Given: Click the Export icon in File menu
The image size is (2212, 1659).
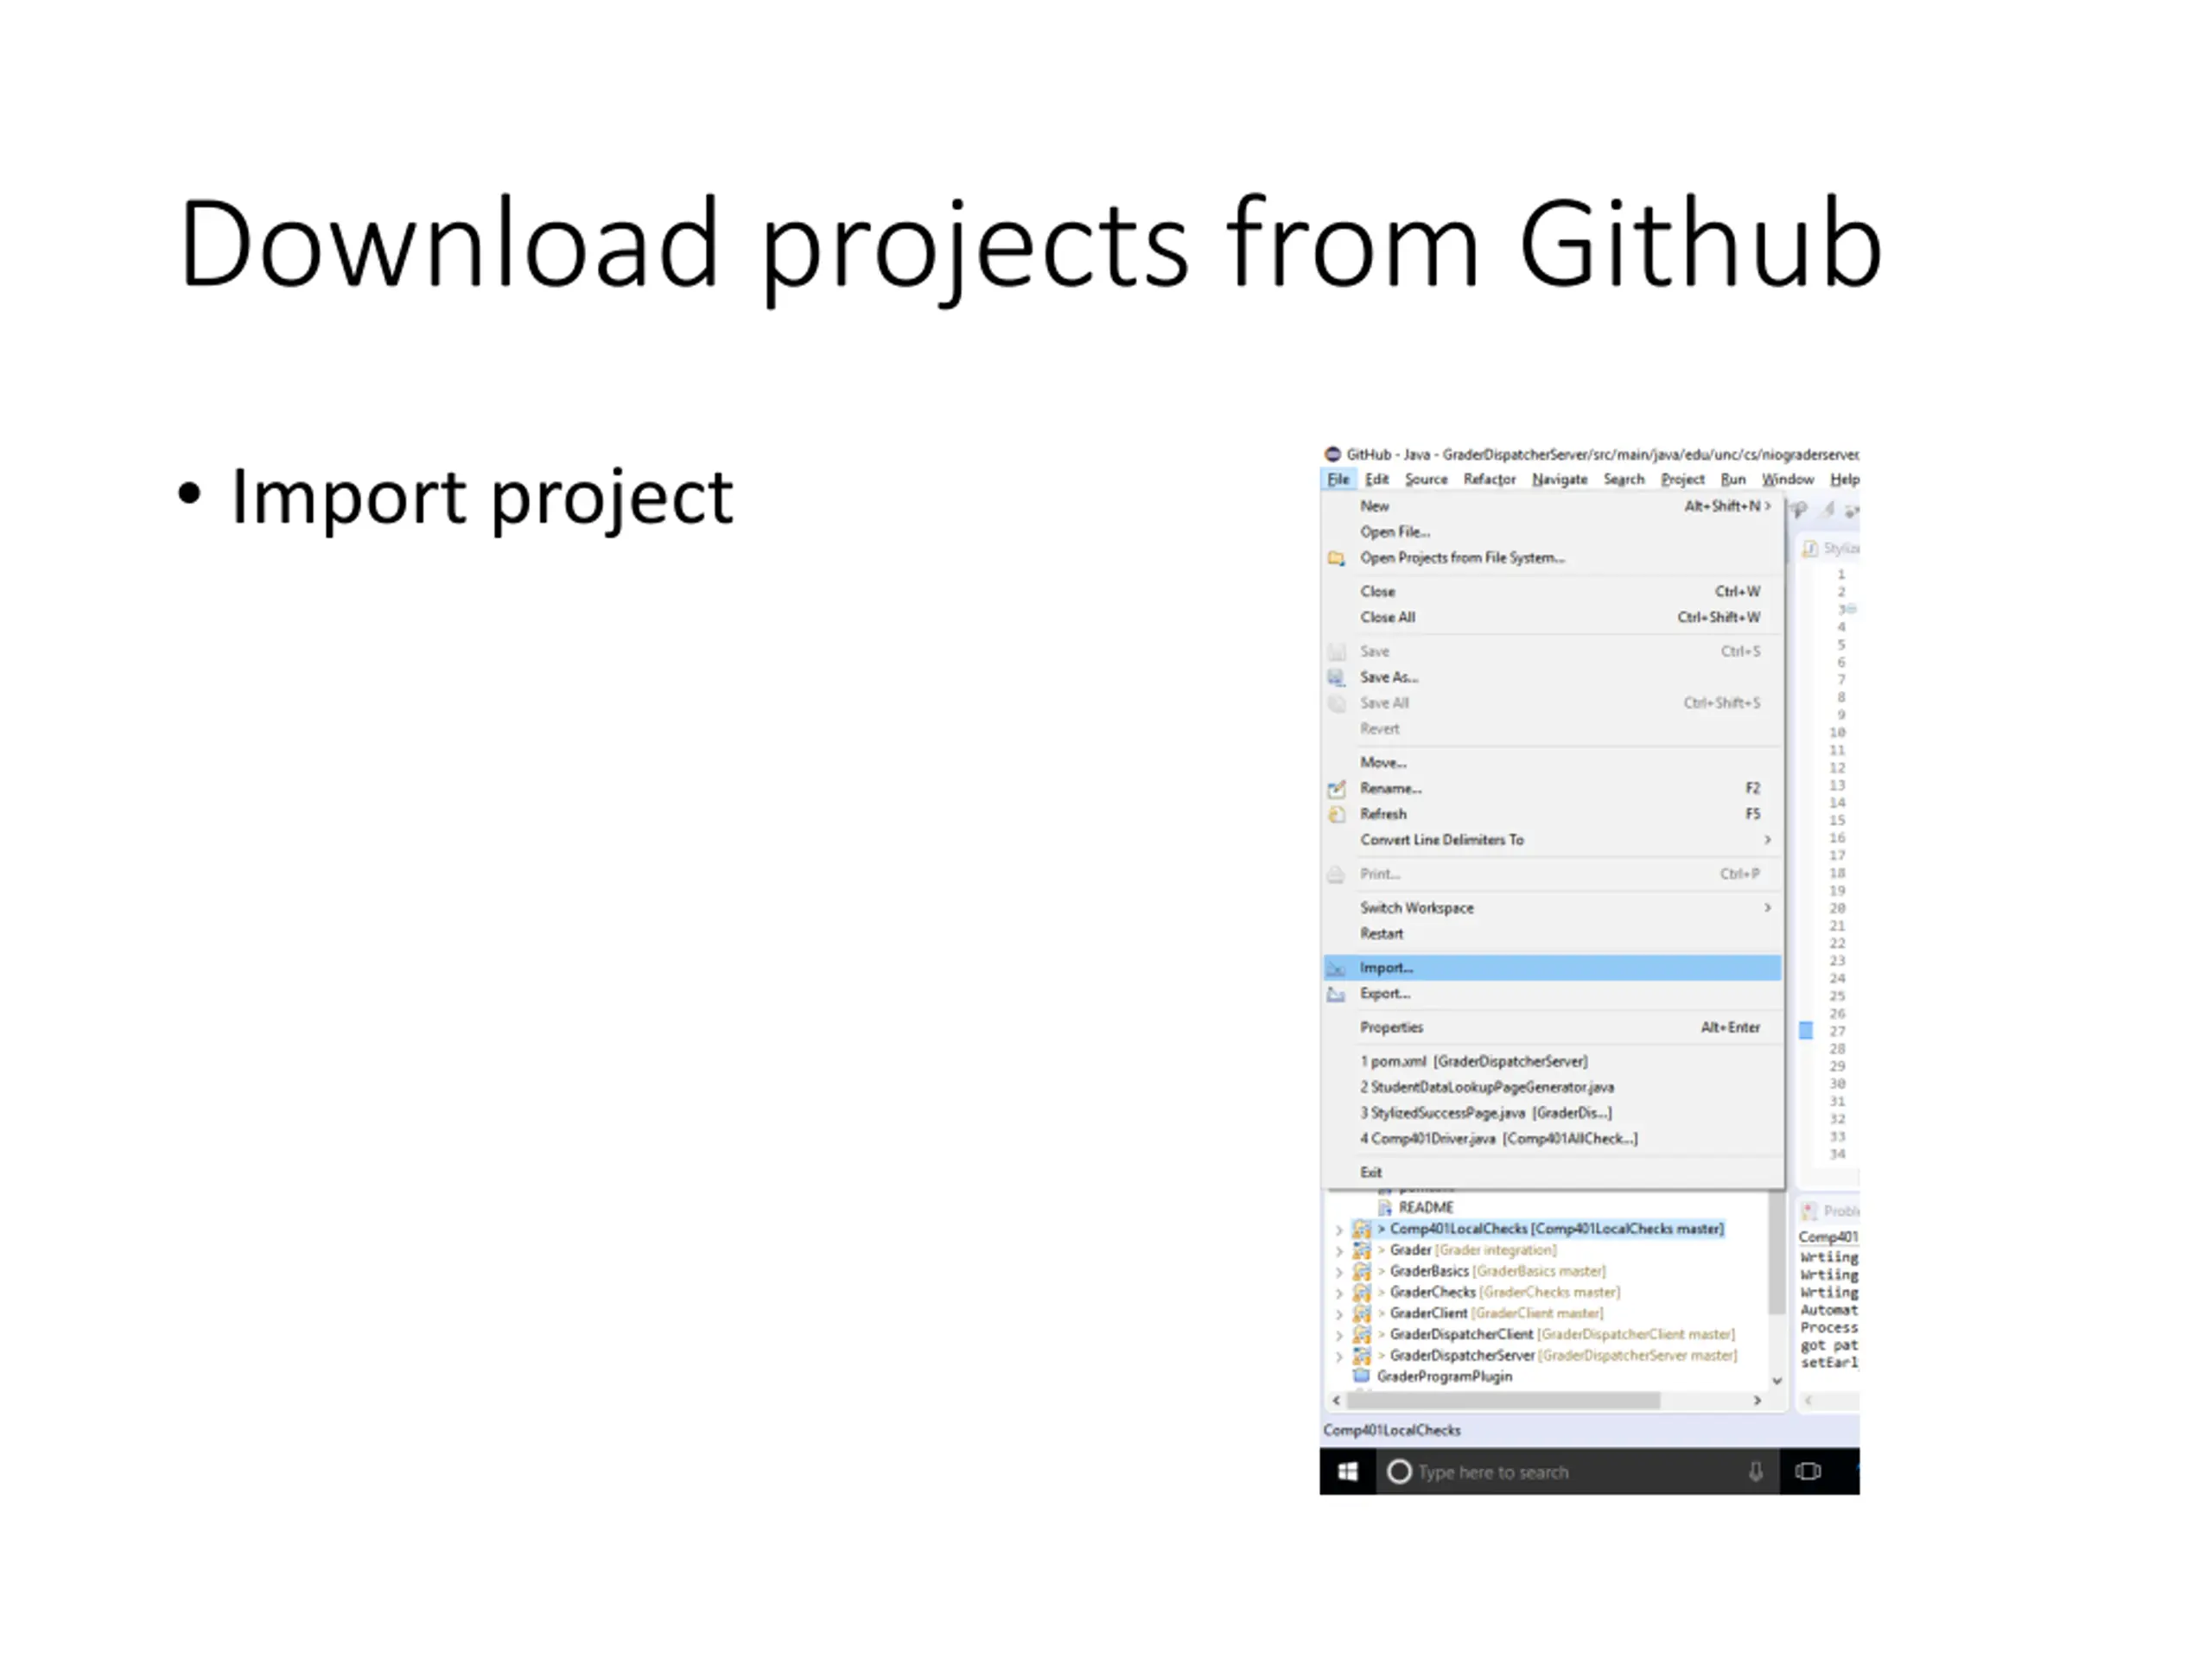Looking at the screenshot, I should click(1336, 994).
